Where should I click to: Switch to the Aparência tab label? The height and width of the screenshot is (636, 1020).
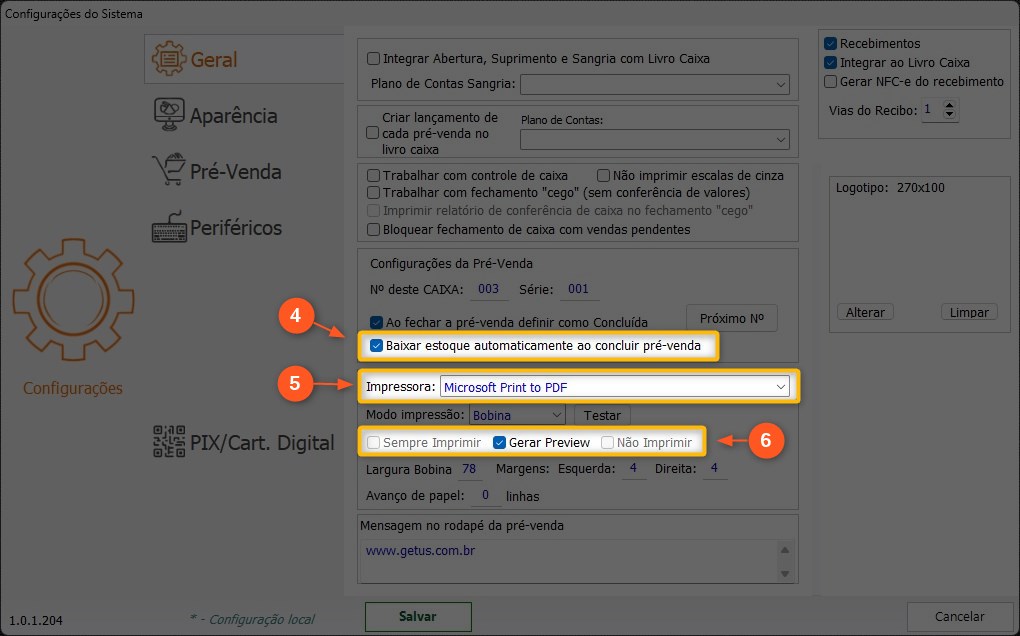(233, 116)
